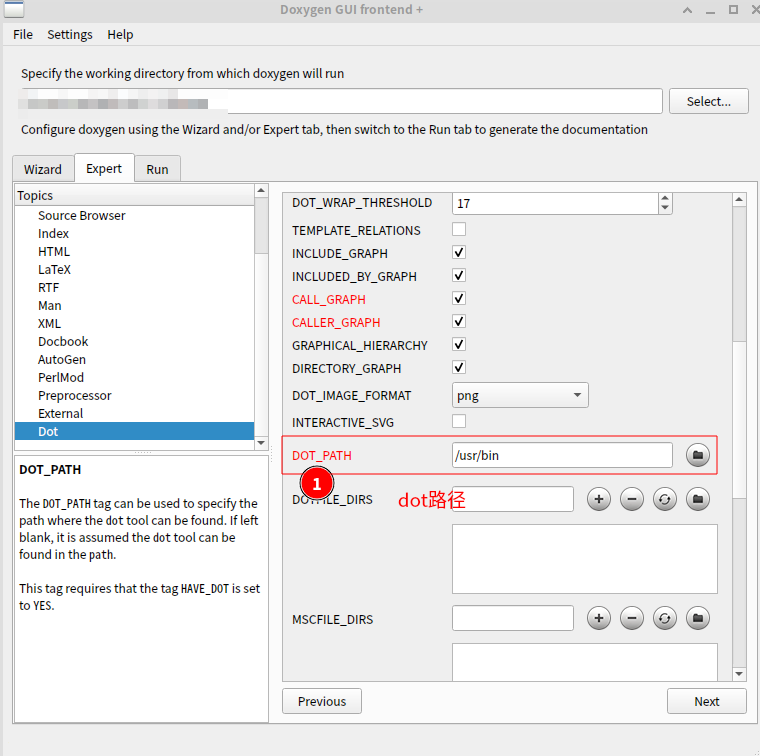Click MSCFILE_DIRS entry text field
Image resolution: width=760 pixels, height=756 pixels.
[x=513, y=618]
